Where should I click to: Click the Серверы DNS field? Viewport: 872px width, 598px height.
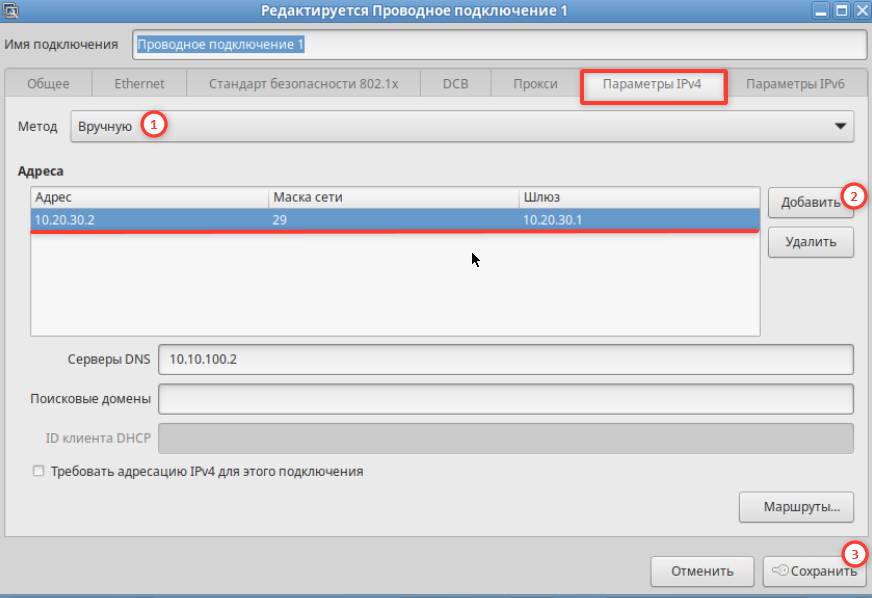coord(506,359)
